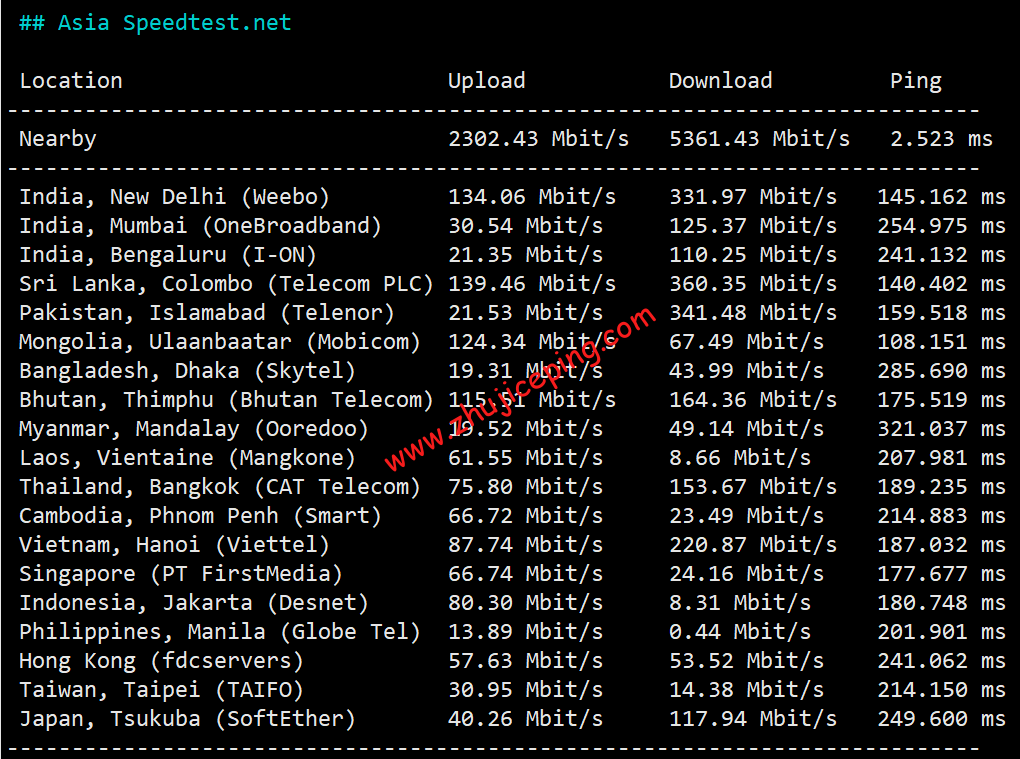Image resolution: width=1020 pixels, height=759 pixels.
Task: Select Phnom Penh upload "66.72 Mbit/s"
Action: [x=526, y=516]
